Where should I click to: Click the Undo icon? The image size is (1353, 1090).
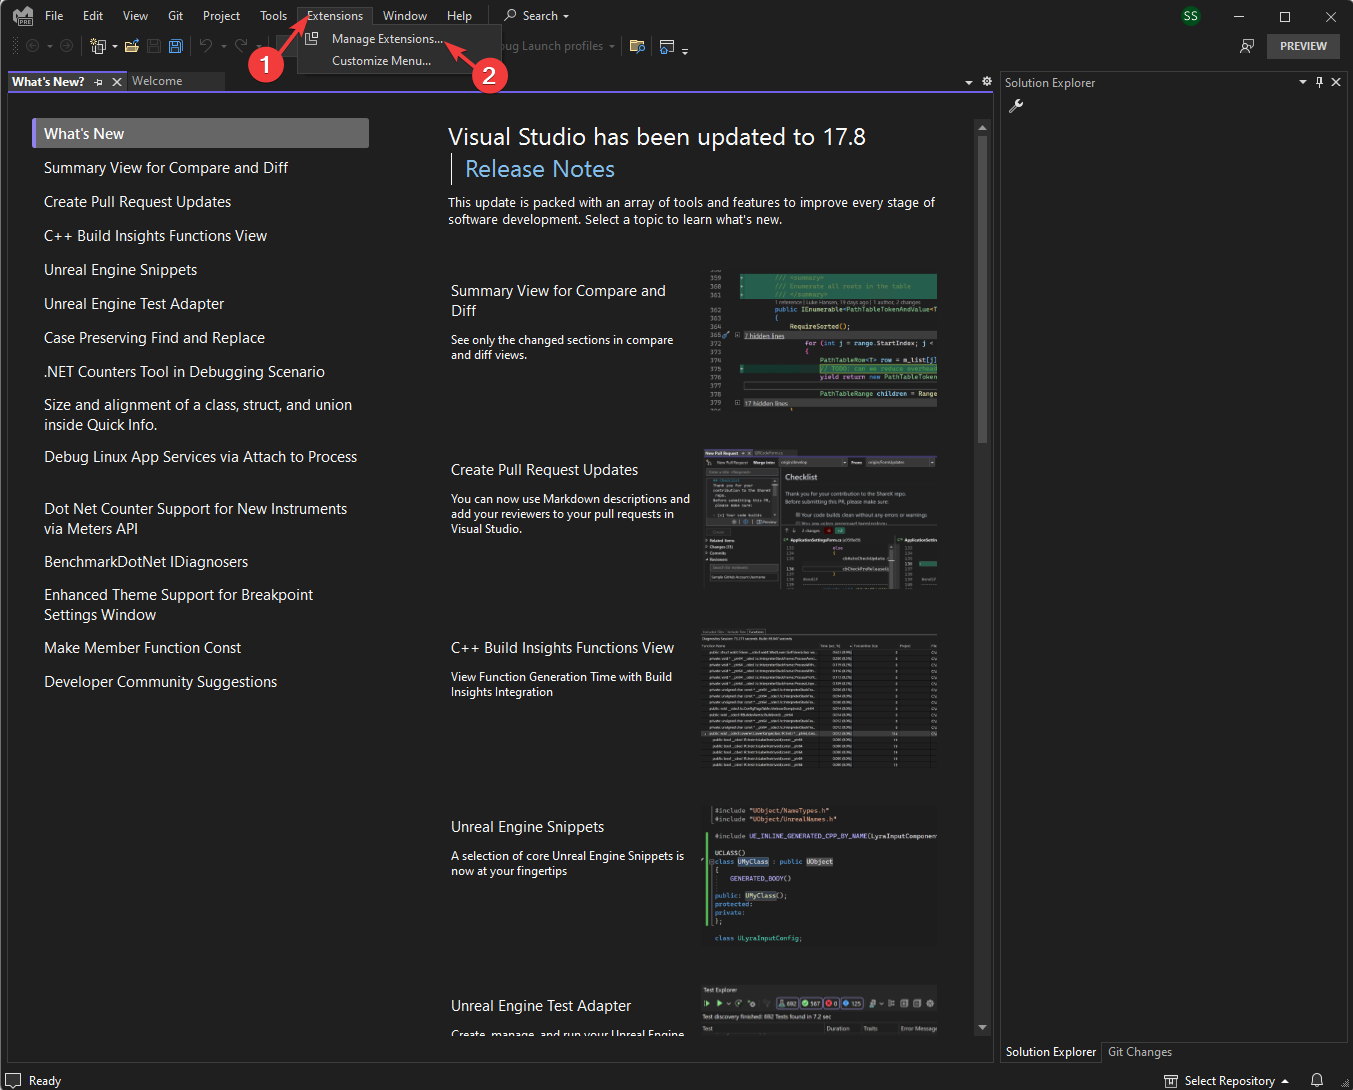[x=206, y=45]
